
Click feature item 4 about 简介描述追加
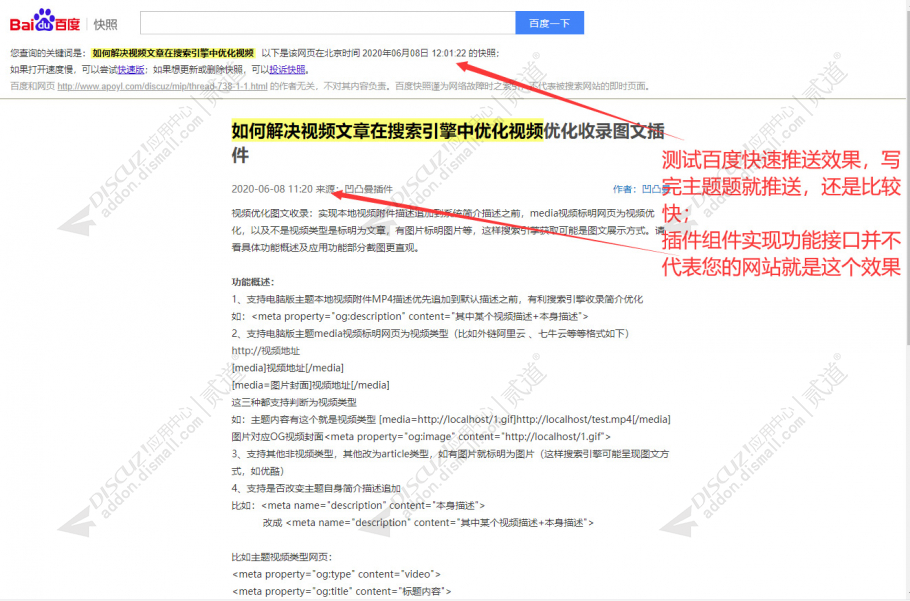point(316,488)
